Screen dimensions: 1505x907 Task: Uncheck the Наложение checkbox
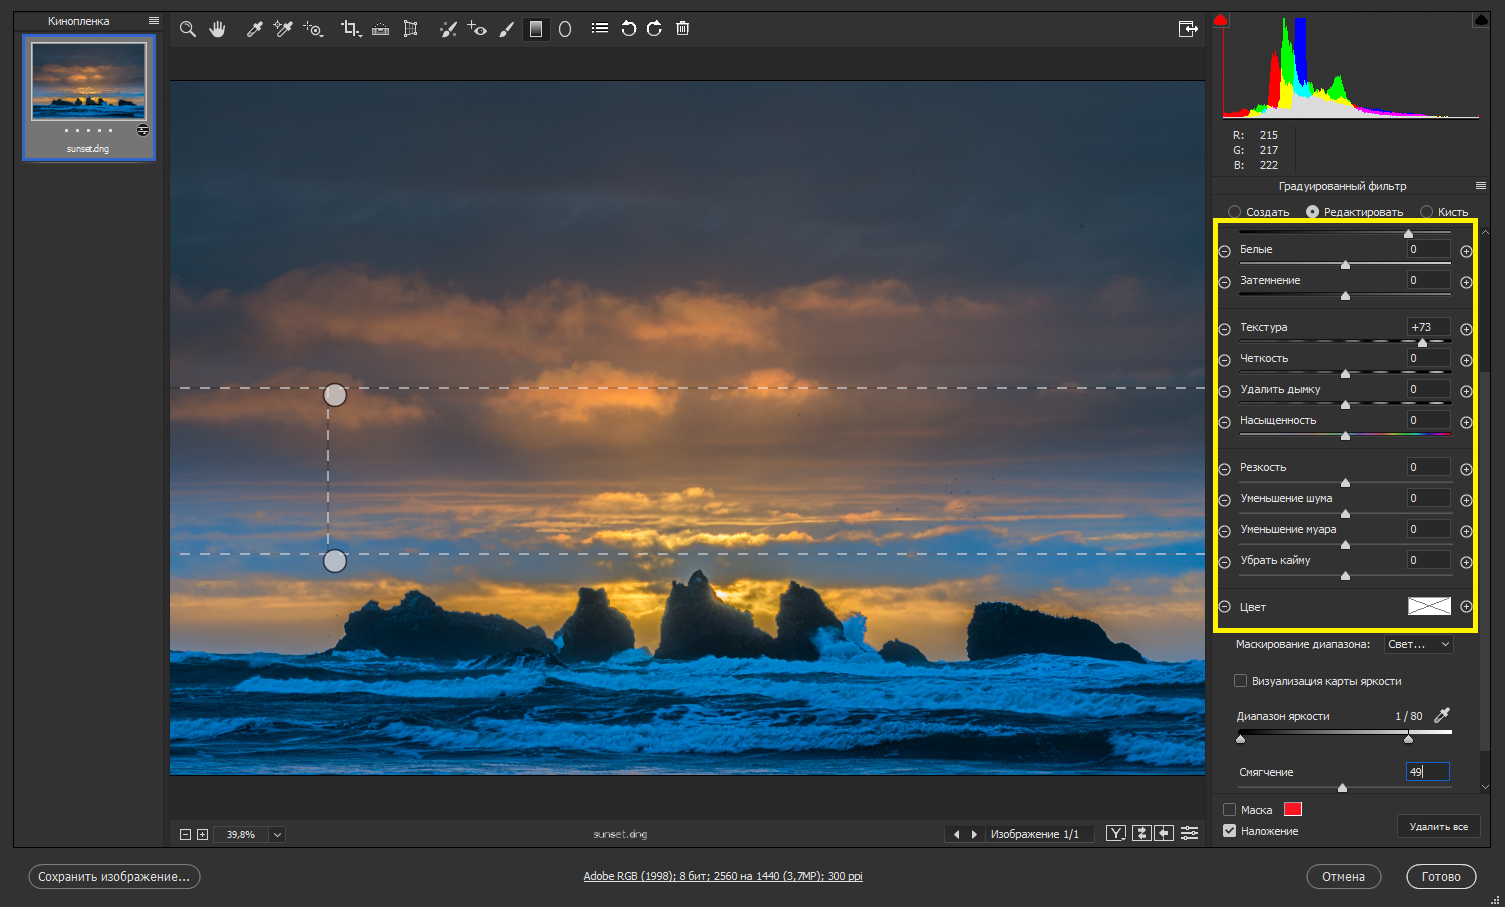1229,831
